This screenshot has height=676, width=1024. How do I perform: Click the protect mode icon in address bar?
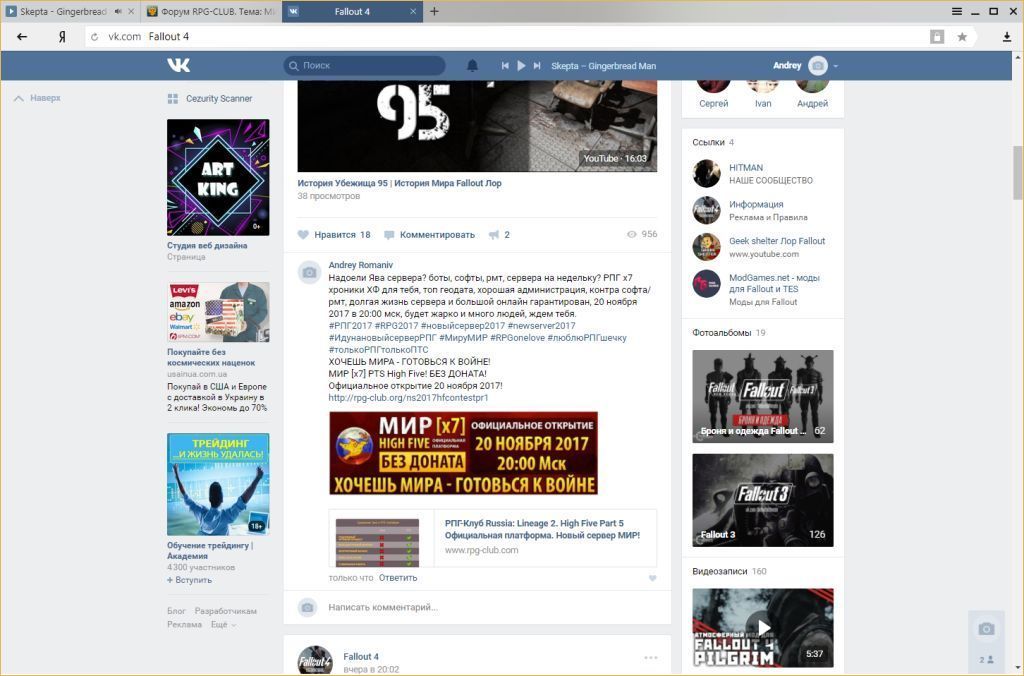coord(937,37)
